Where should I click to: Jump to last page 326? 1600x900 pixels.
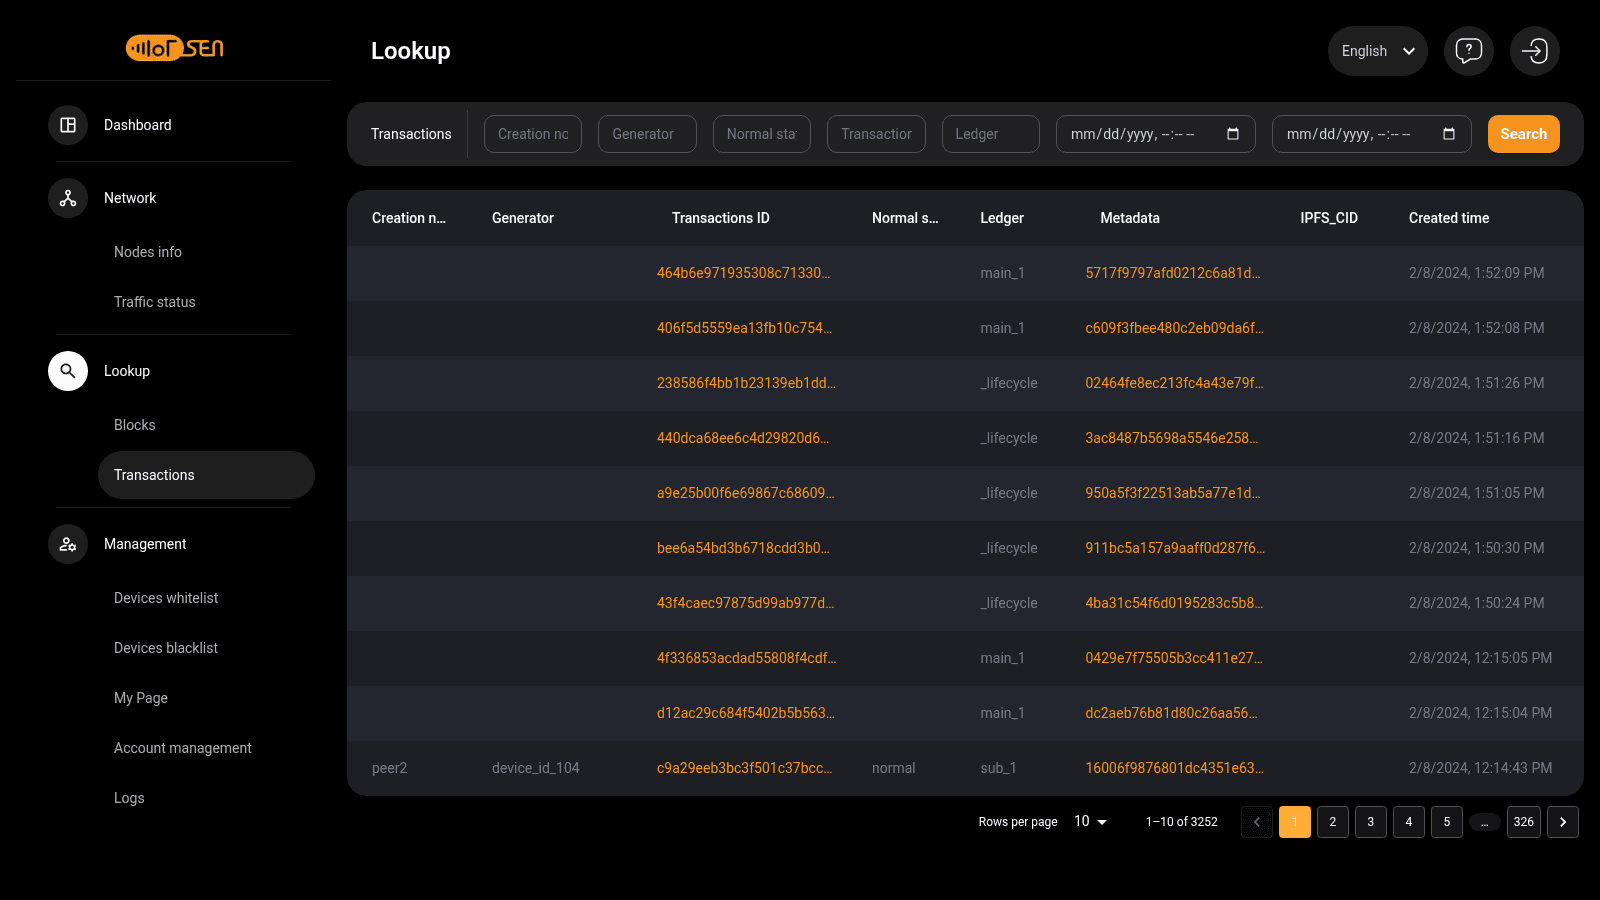click(x=1524, y=822)
